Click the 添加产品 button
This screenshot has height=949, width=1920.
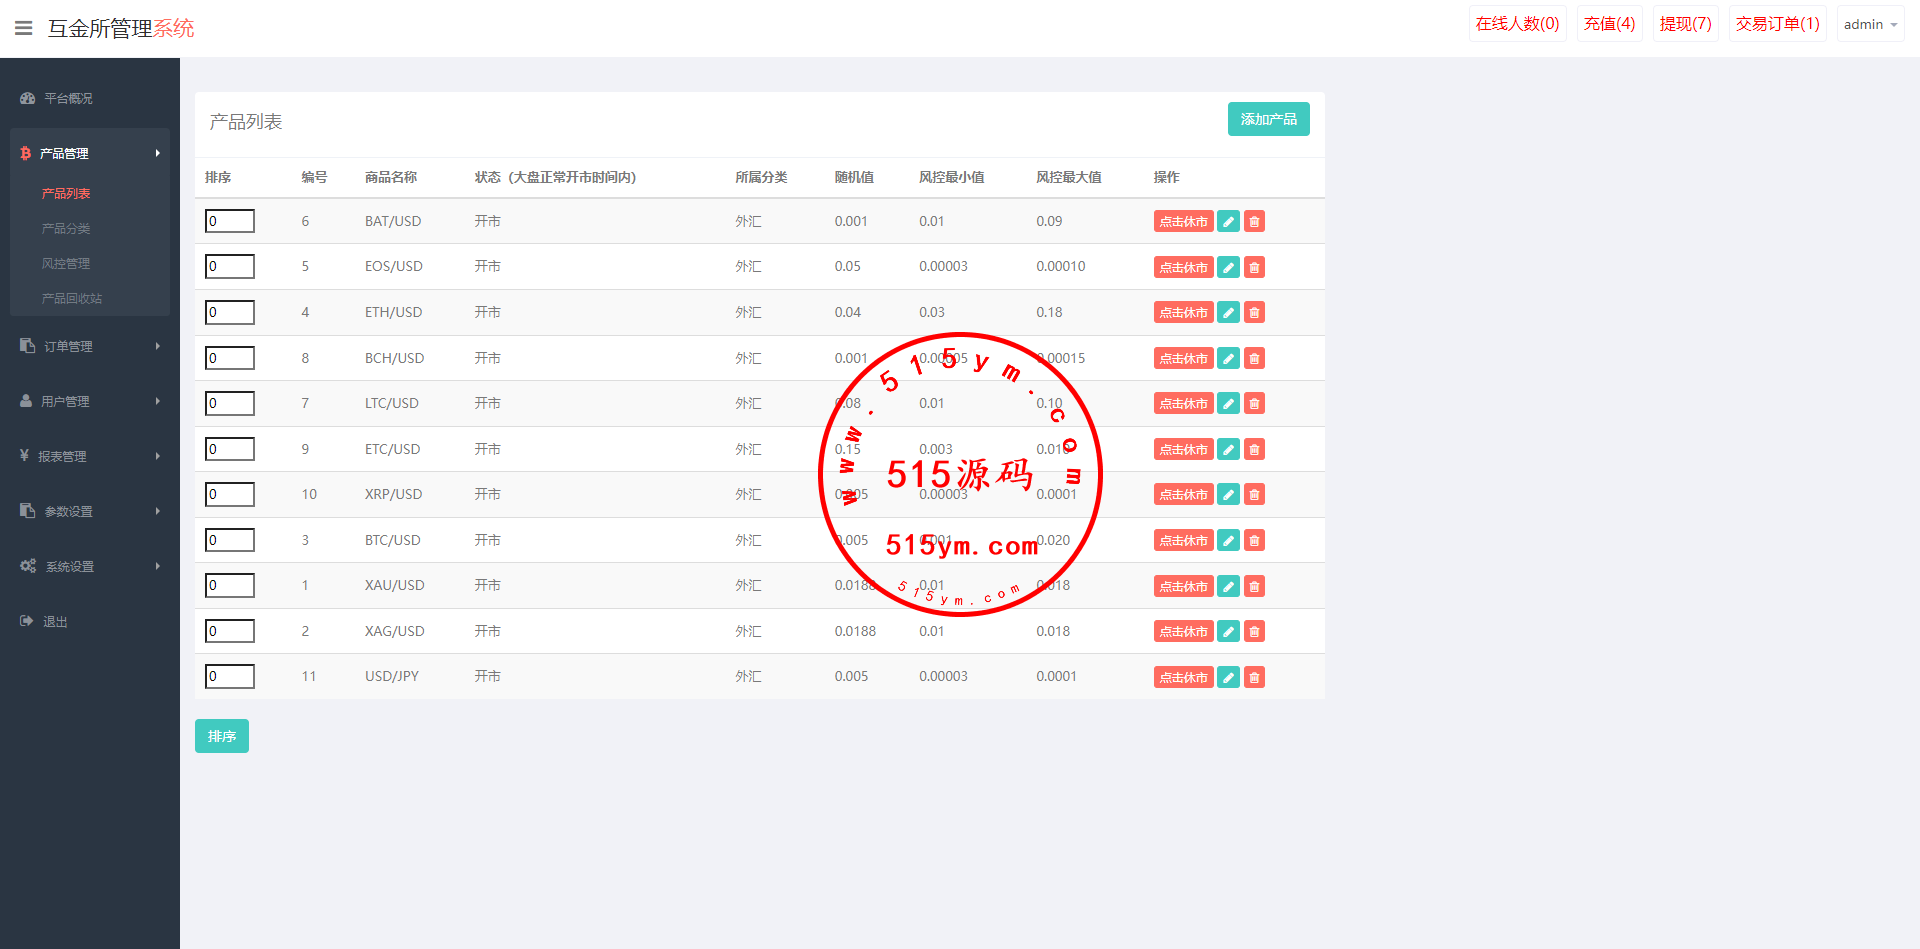click(x=1268, y=119)
